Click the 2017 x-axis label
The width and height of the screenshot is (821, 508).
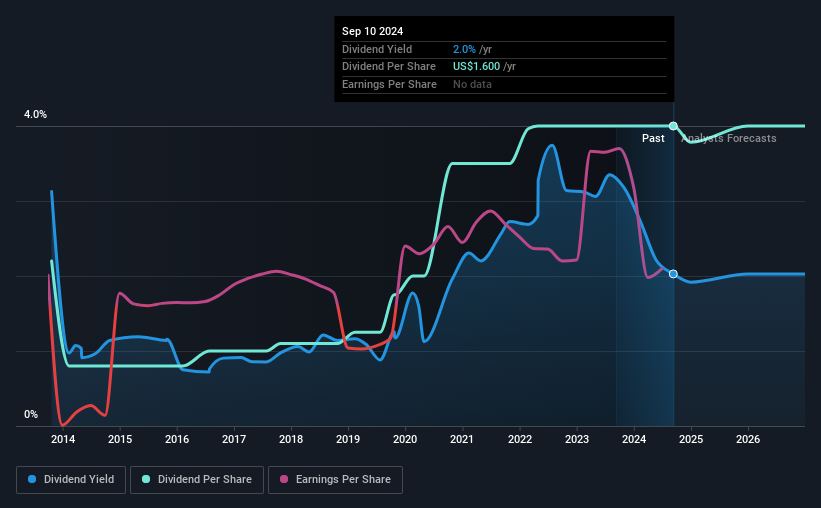(234, 439)
